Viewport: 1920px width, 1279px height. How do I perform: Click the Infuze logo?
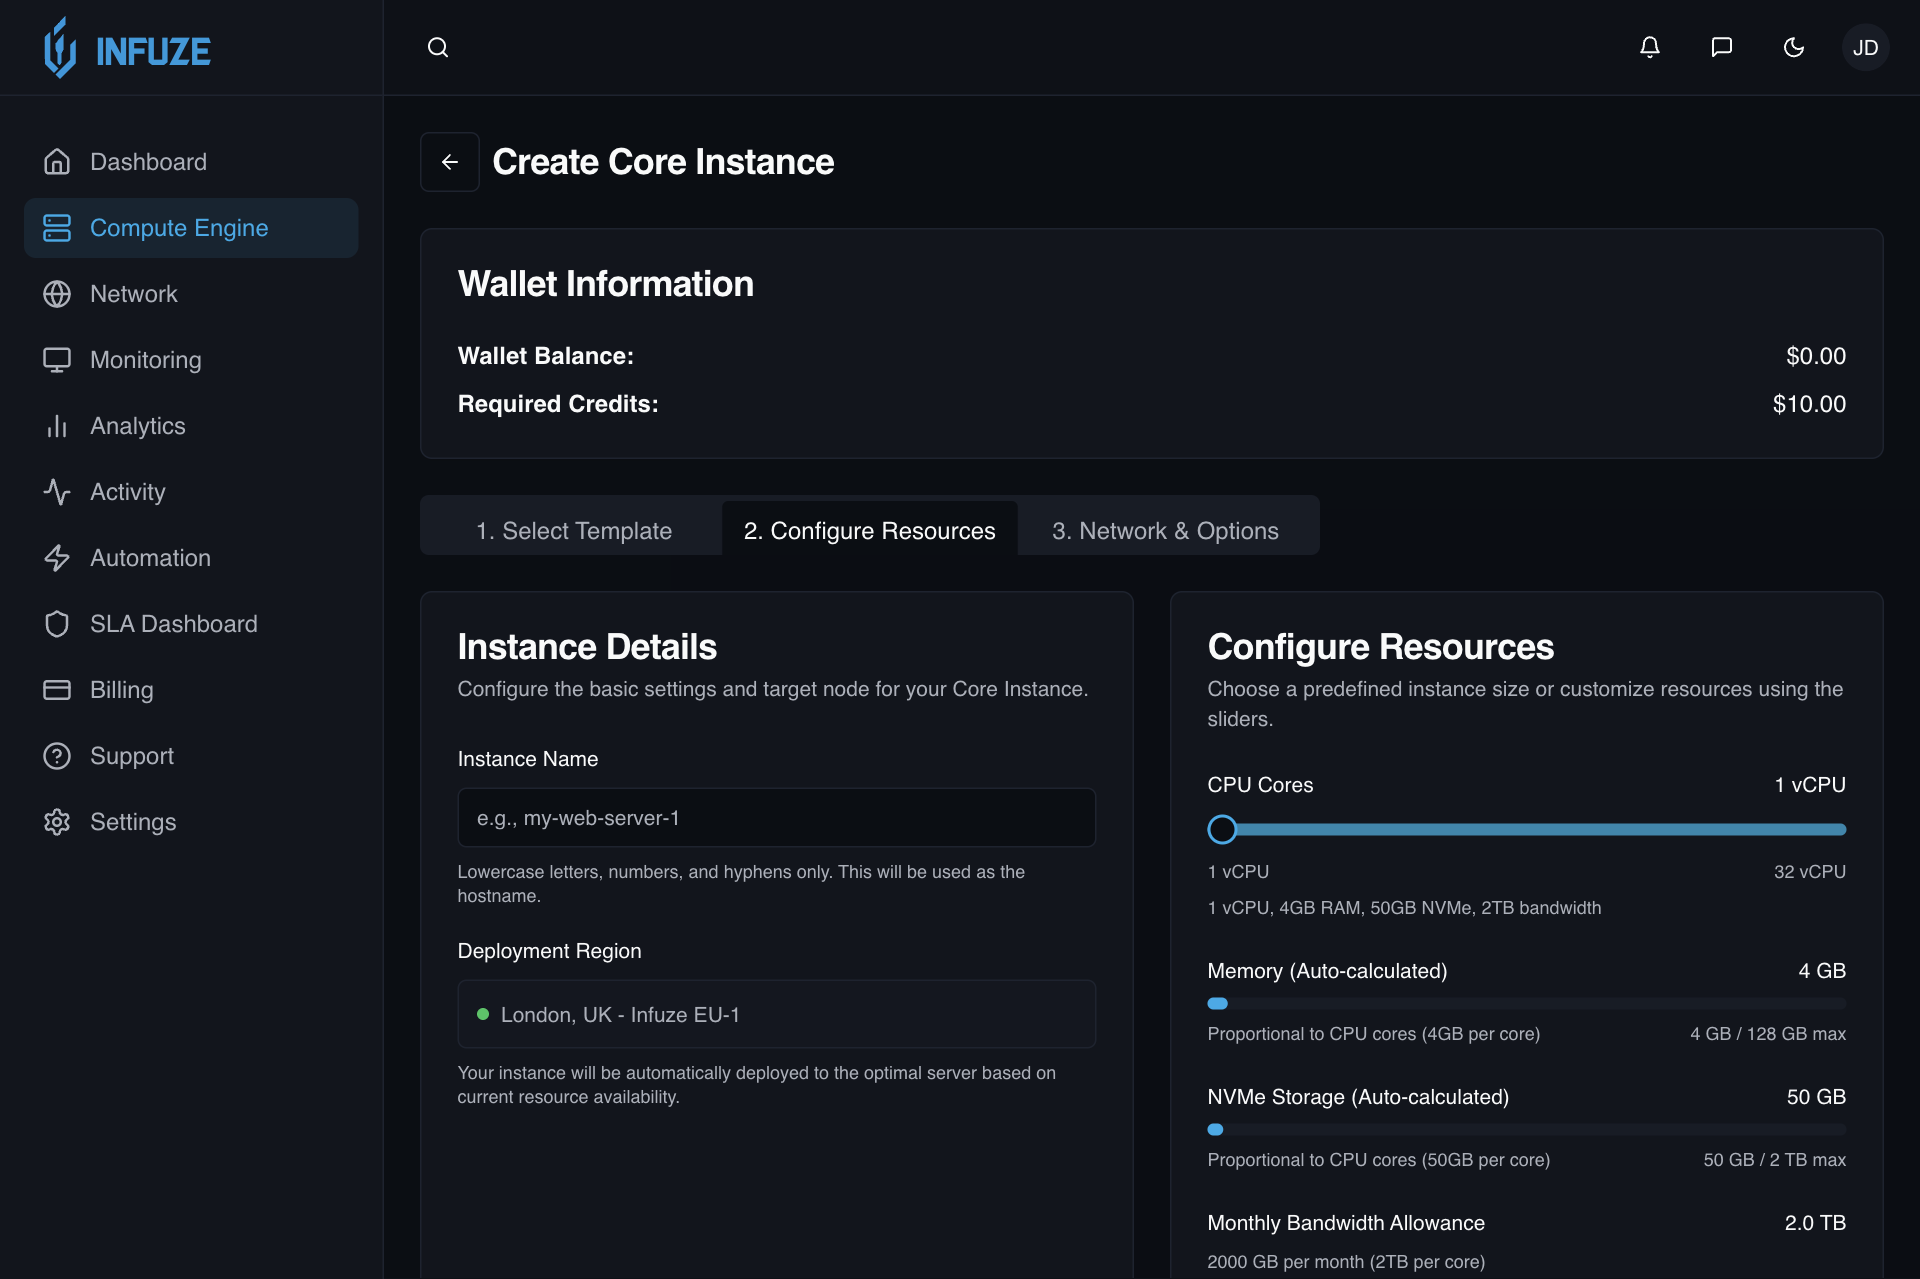127,48
